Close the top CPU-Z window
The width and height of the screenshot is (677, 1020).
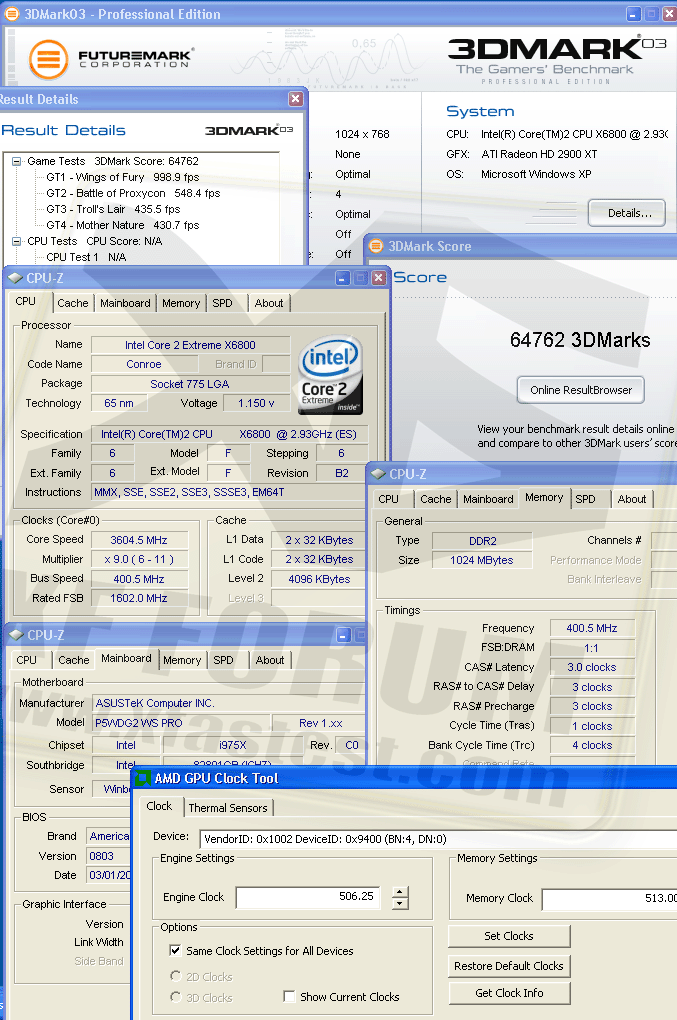coord(378,278)
